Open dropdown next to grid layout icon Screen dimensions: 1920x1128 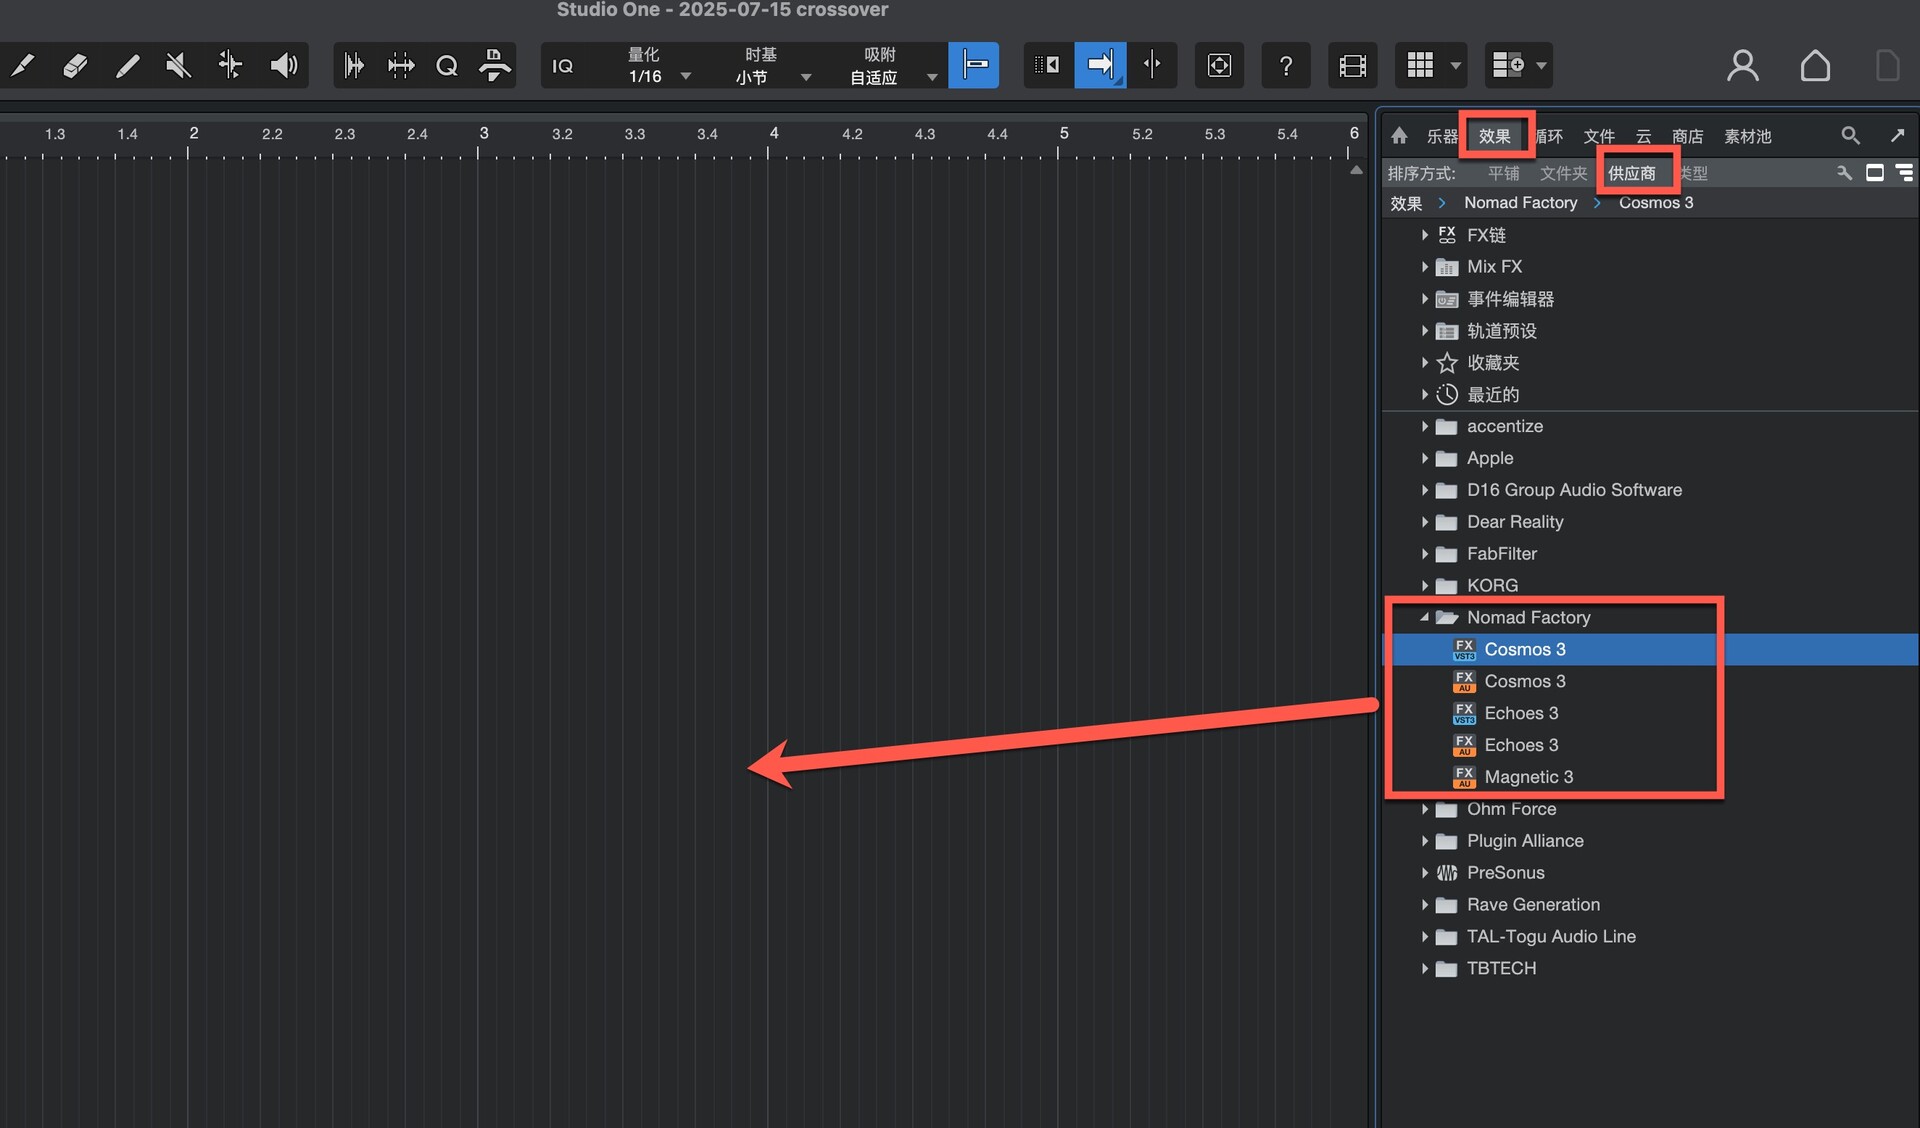[1455, 66]
